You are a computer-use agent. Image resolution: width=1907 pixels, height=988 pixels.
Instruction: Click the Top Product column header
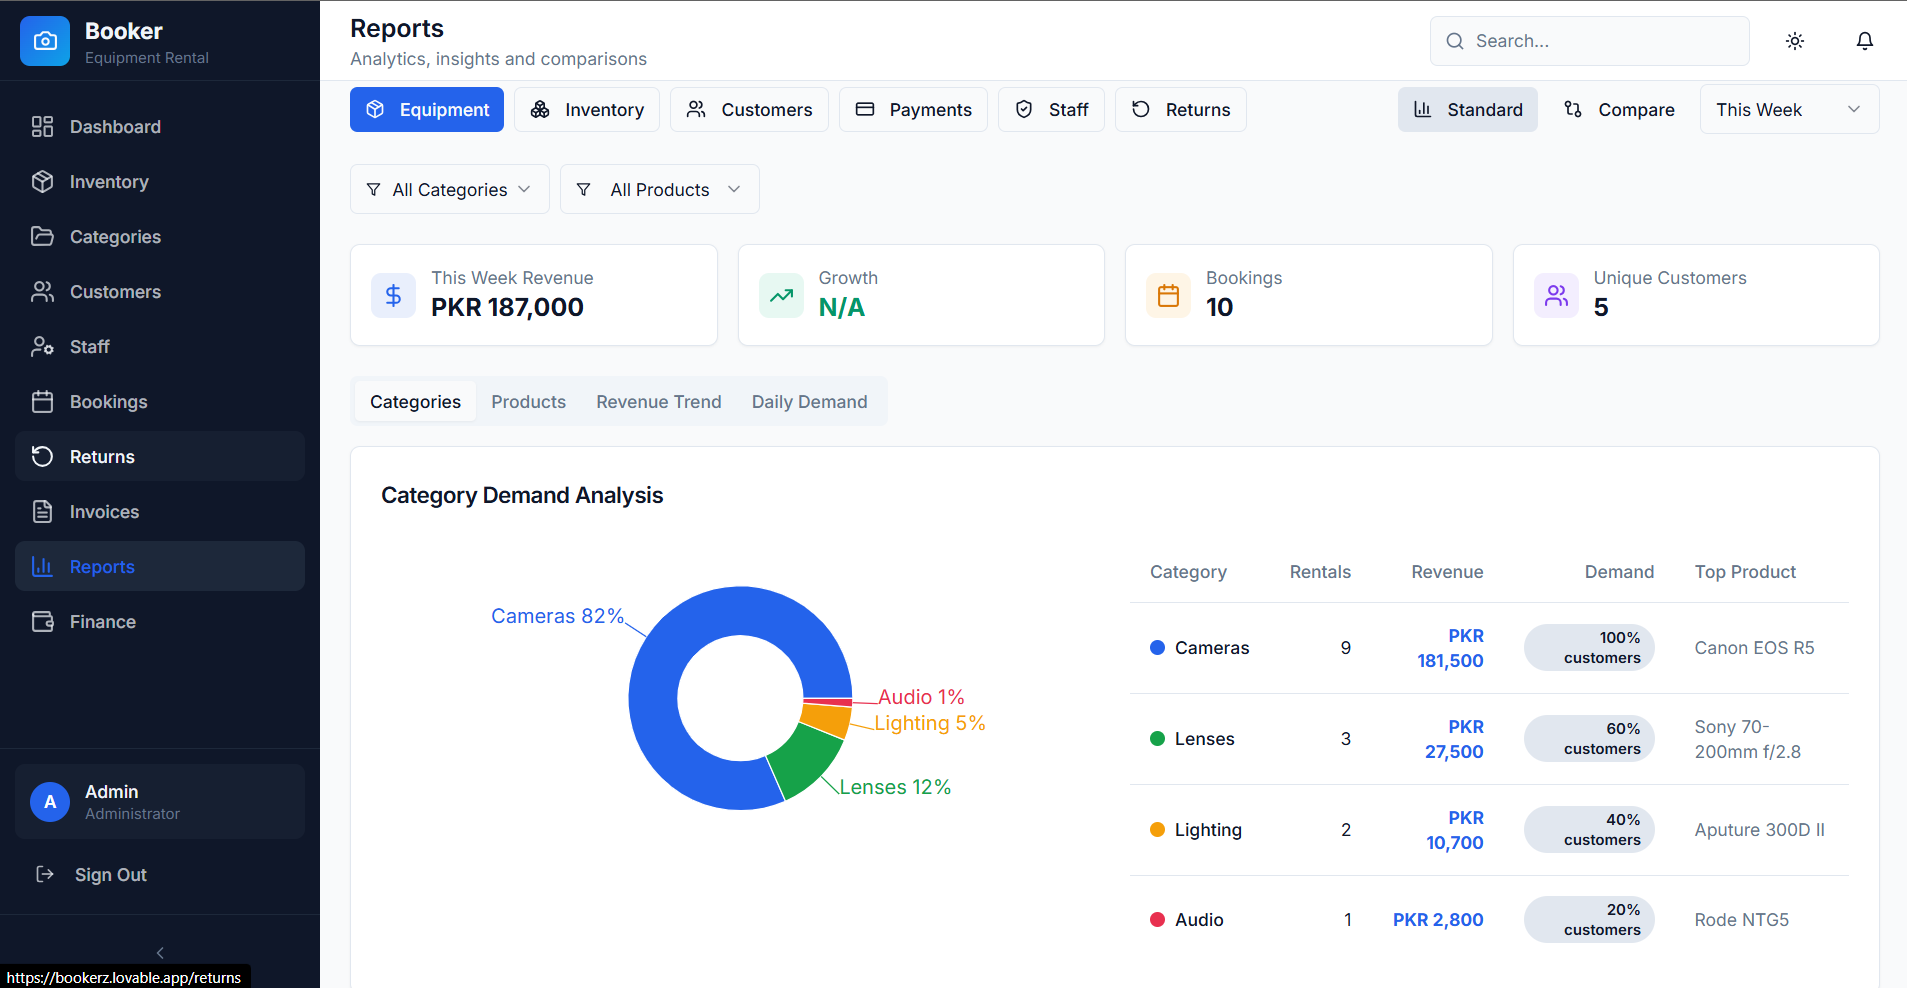[1745, 572]
